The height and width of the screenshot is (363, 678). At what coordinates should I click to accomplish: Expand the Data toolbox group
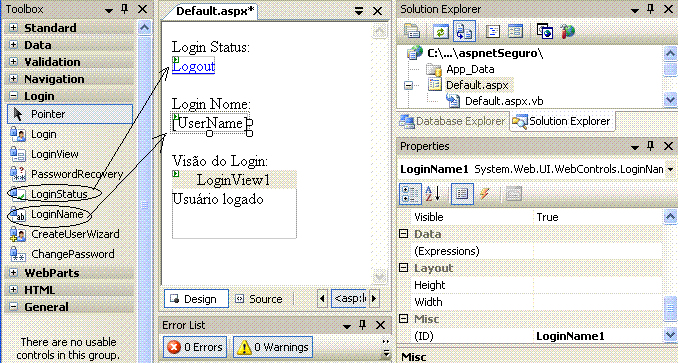(13, 45)
